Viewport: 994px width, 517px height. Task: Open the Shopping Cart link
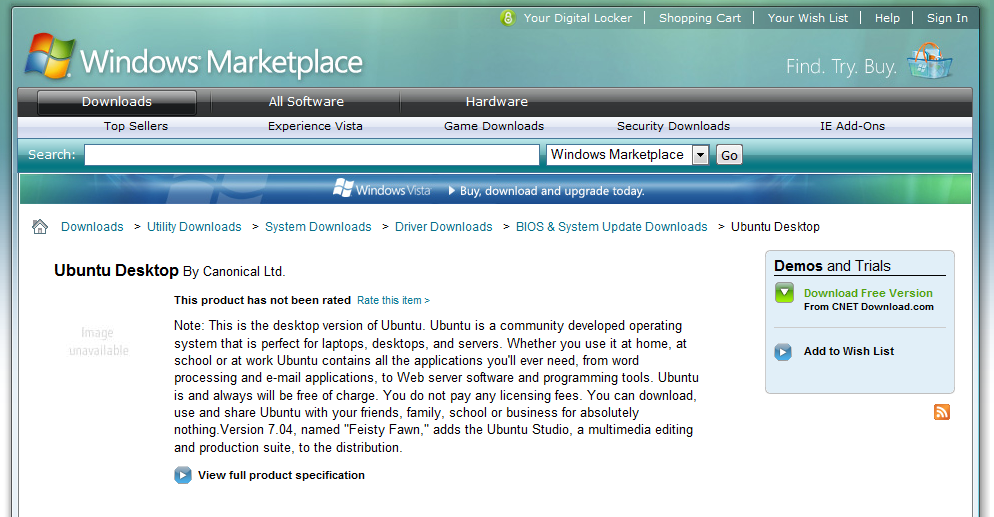700,18
